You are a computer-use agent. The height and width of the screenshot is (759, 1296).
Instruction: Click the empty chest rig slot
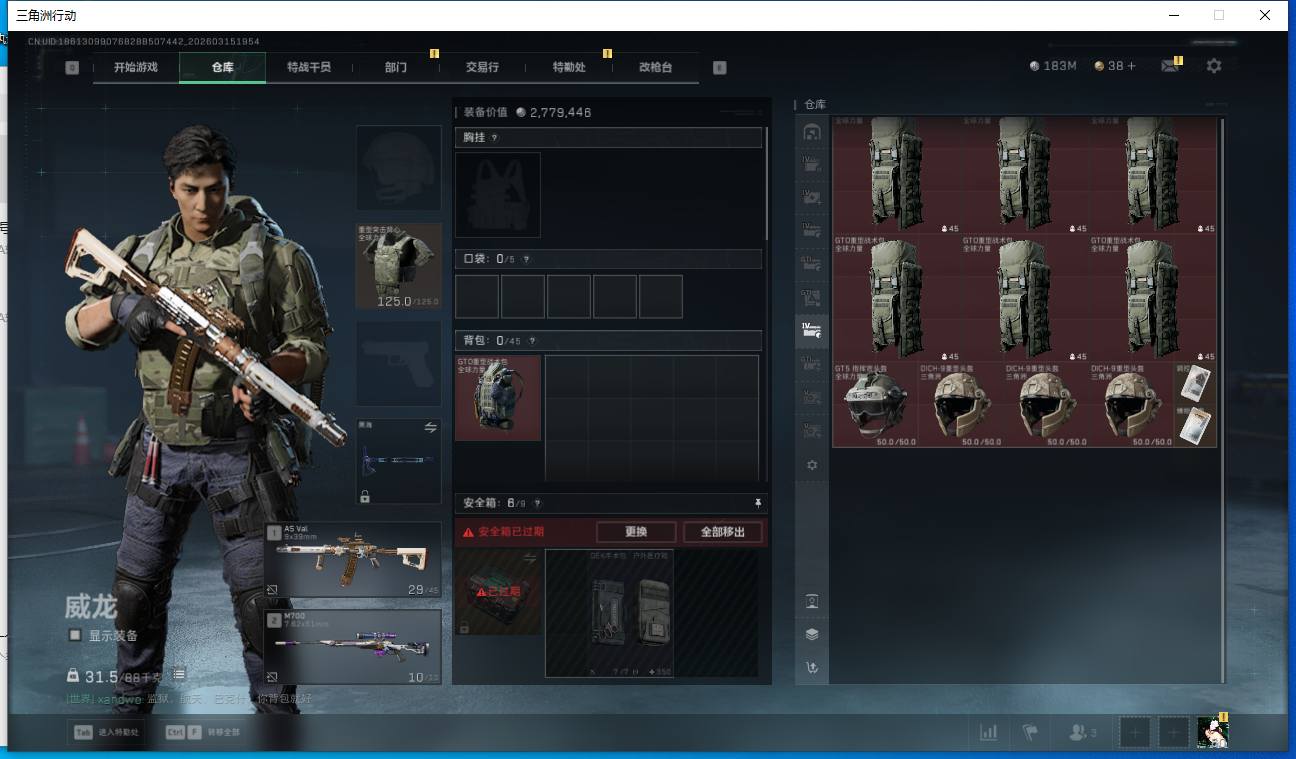tap(498, 195)
